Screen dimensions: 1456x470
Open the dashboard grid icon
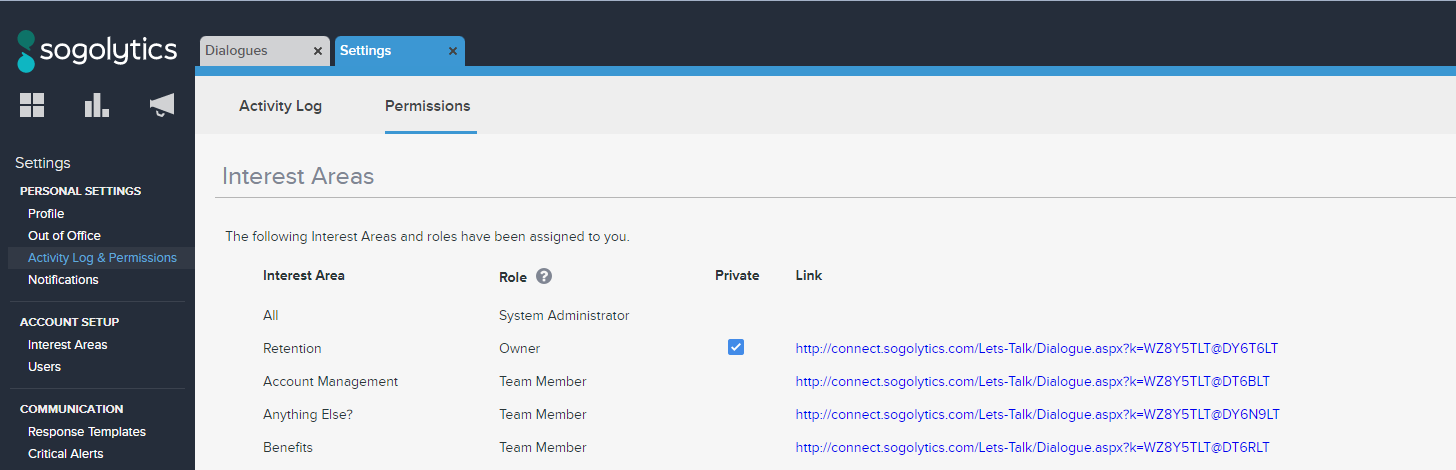(x=32, y=105)
